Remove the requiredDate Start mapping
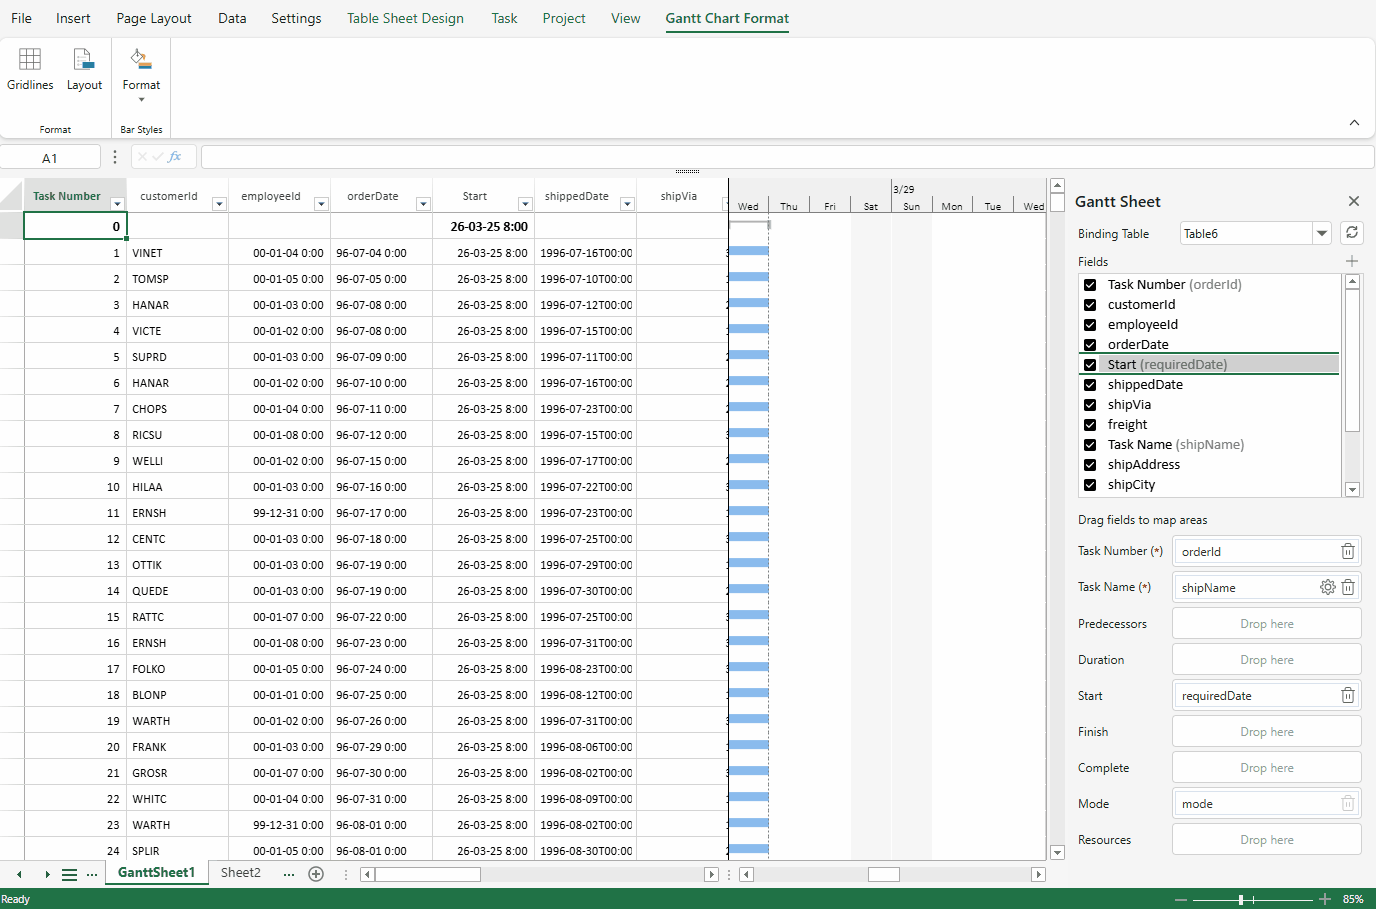 click(1348, 695)
